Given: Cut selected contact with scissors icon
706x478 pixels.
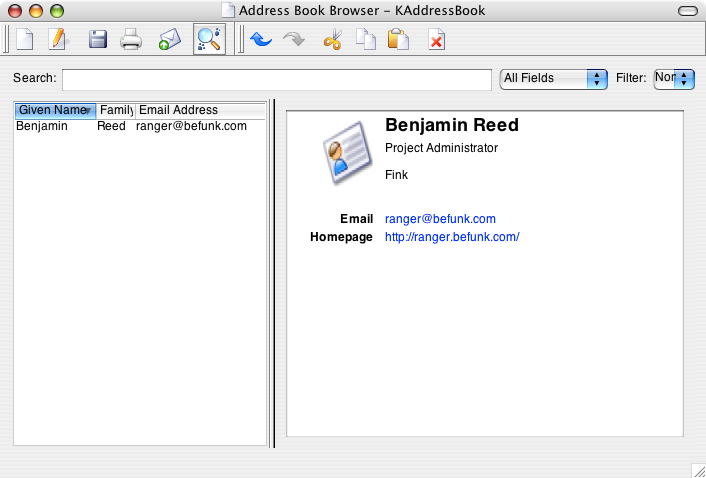Looking at the screenshot, I should pos(333,39).
